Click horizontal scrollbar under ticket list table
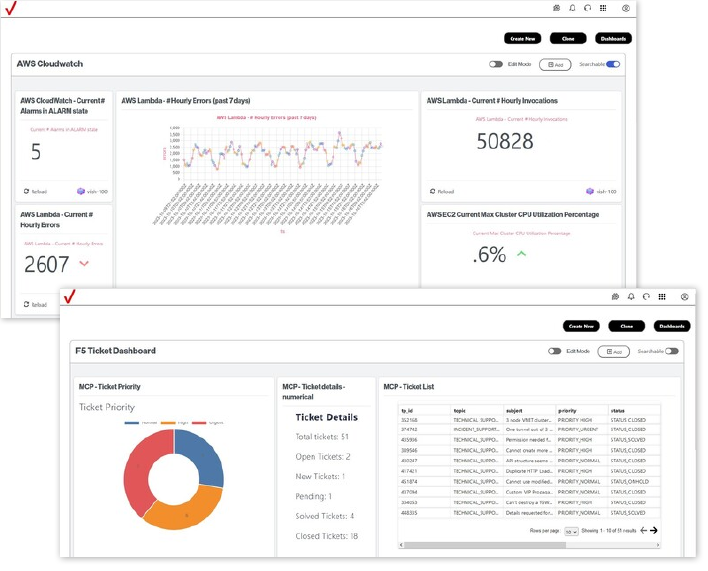Viewport: 708px width, 571px height. coord(485,545)
